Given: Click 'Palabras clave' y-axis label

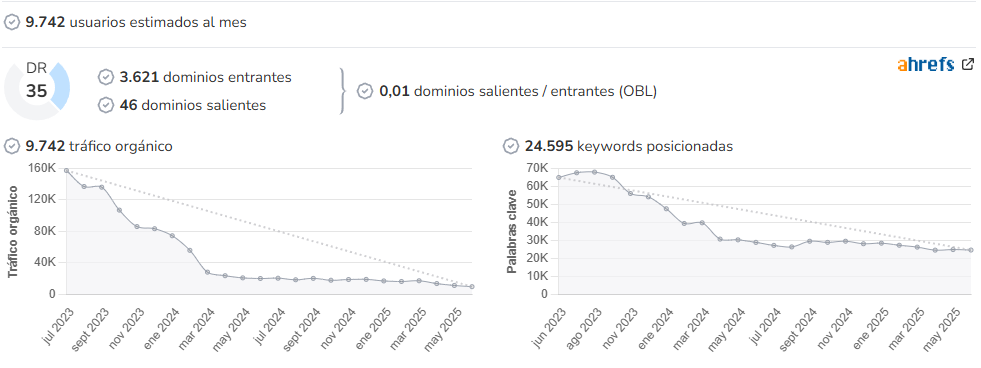Looking at the screenshot, I should tap(511, 231).
